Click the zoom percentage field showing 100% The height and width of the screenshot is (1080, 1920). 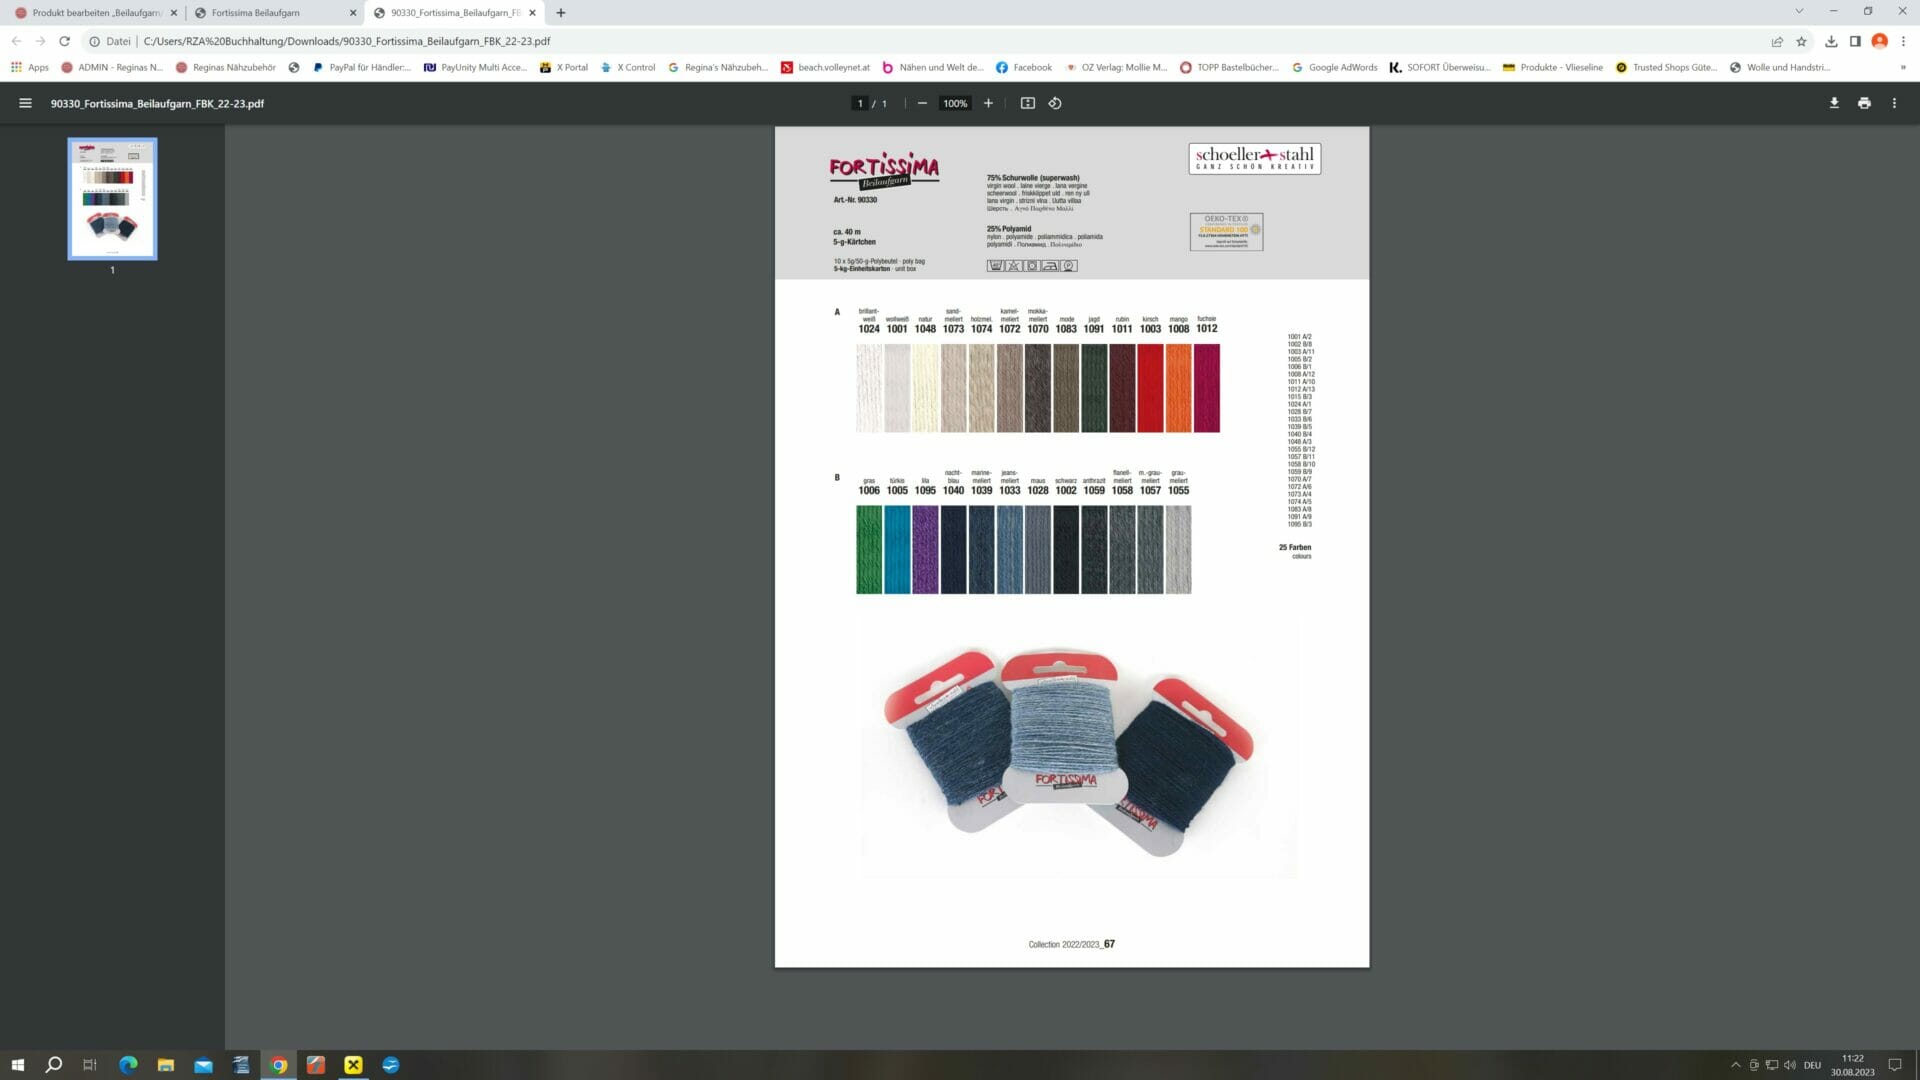pos(955,103)
